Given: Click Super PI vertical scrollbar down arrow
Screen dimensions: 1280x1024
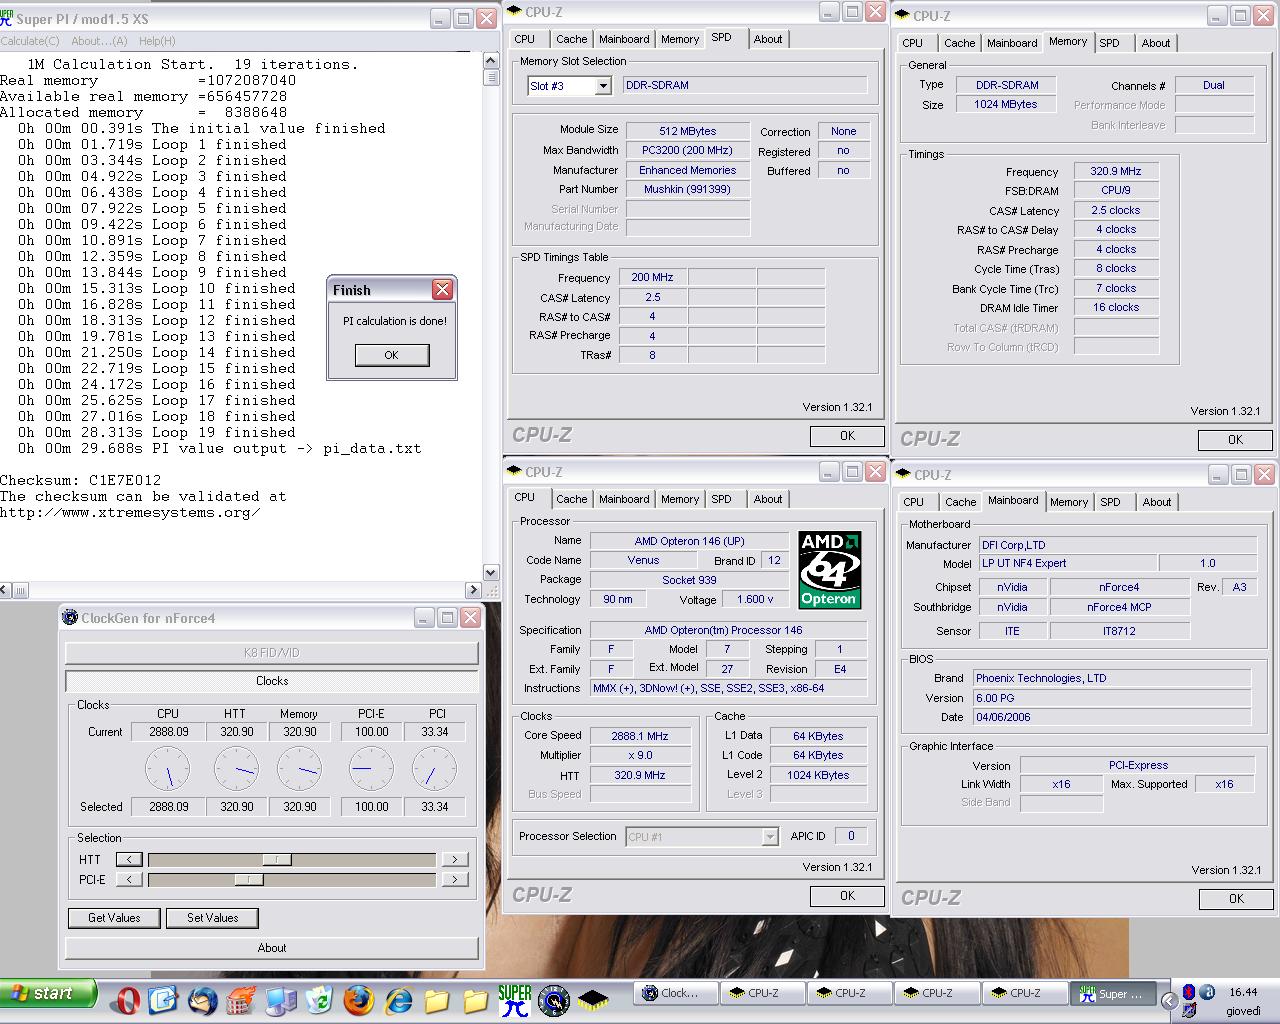Looking at the screenshot, I should pos(491,572).
